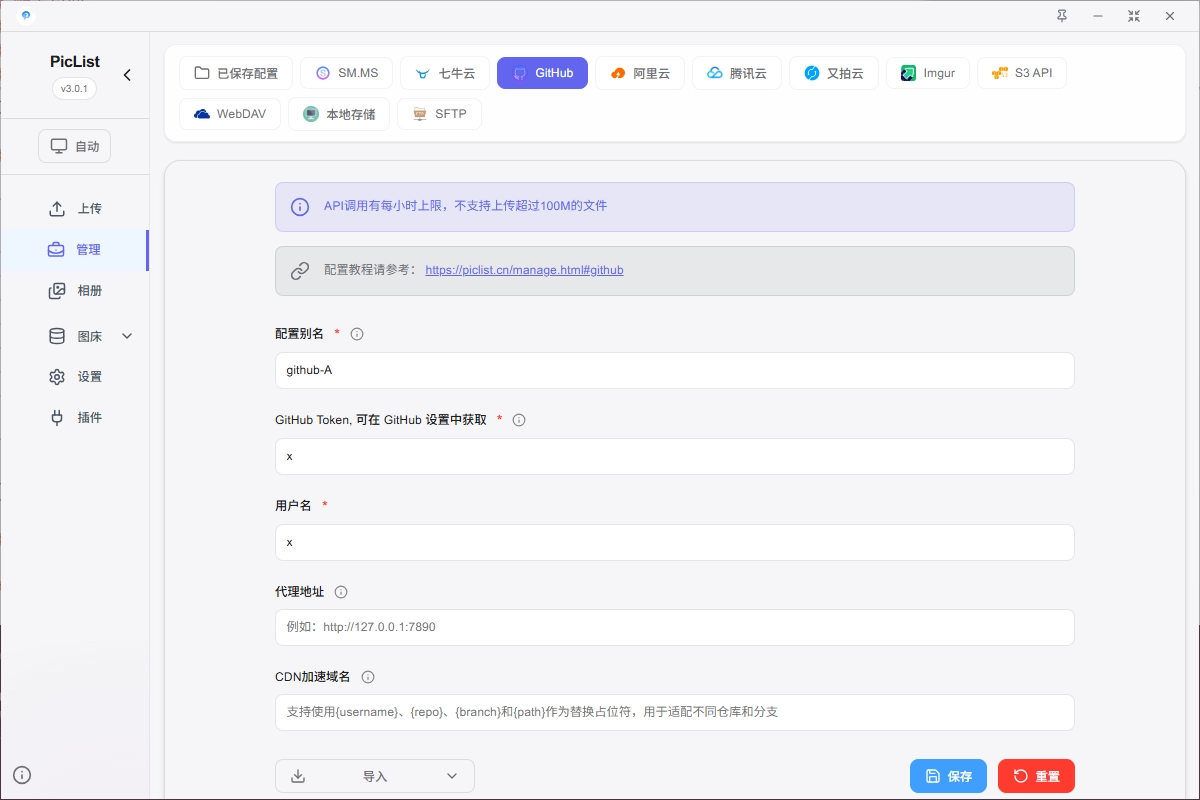Go to 管理 in the sidebar
1200x800 pixels.
pos(75,250)
